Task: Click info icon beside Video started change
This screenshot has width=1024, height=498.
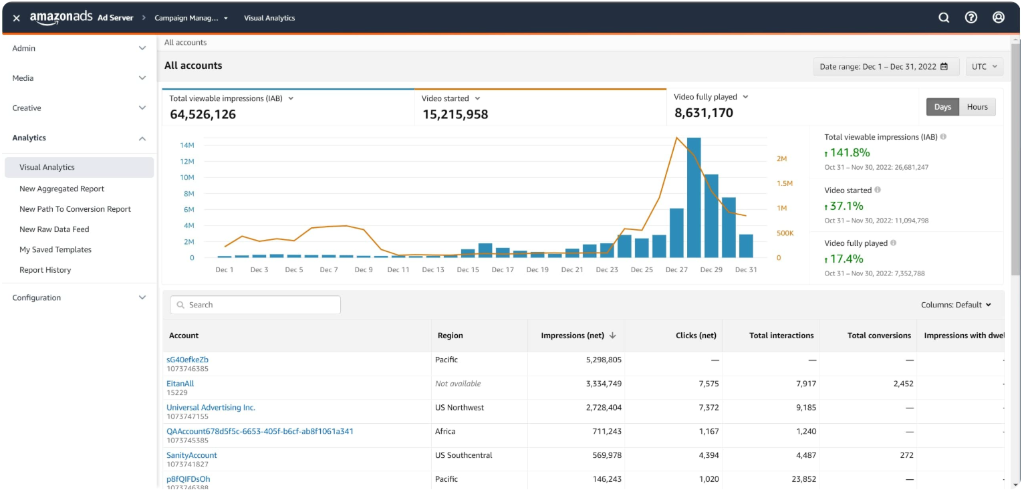Action: coord(877,190)
